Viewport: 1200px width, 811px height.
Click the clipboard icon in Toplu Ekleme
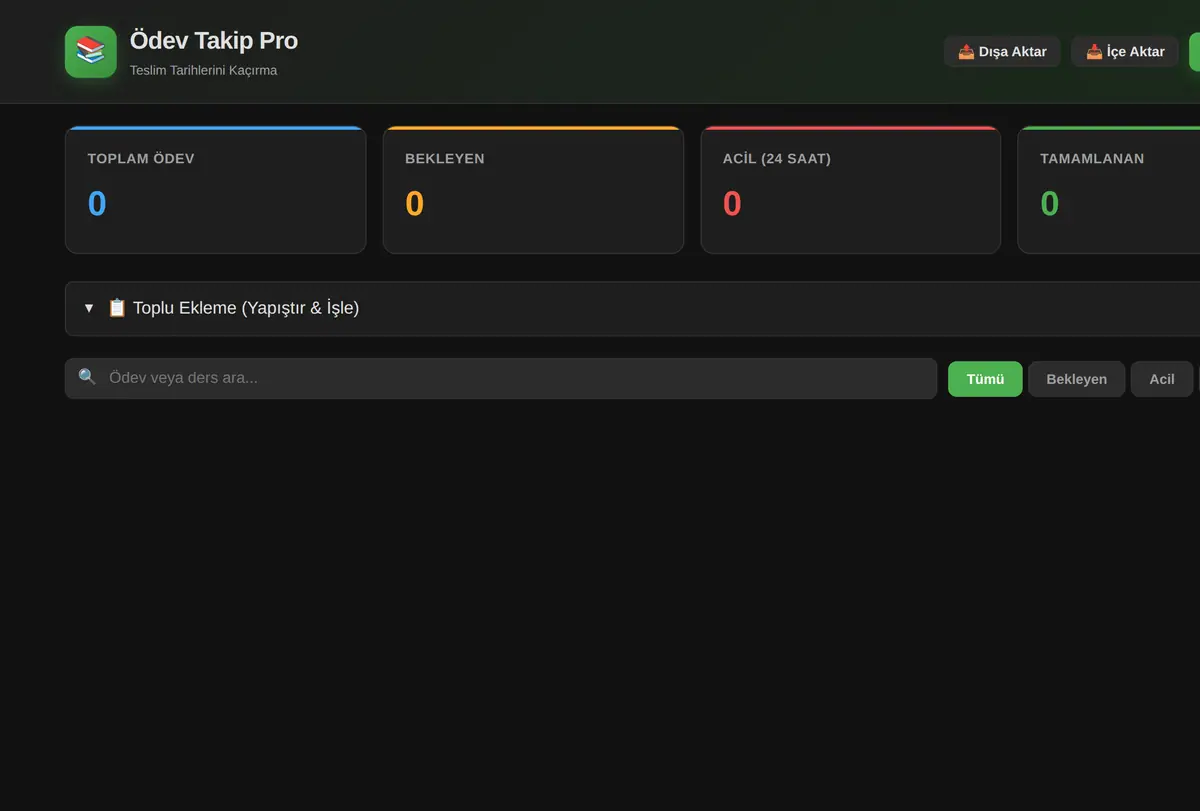coord(117,308)
